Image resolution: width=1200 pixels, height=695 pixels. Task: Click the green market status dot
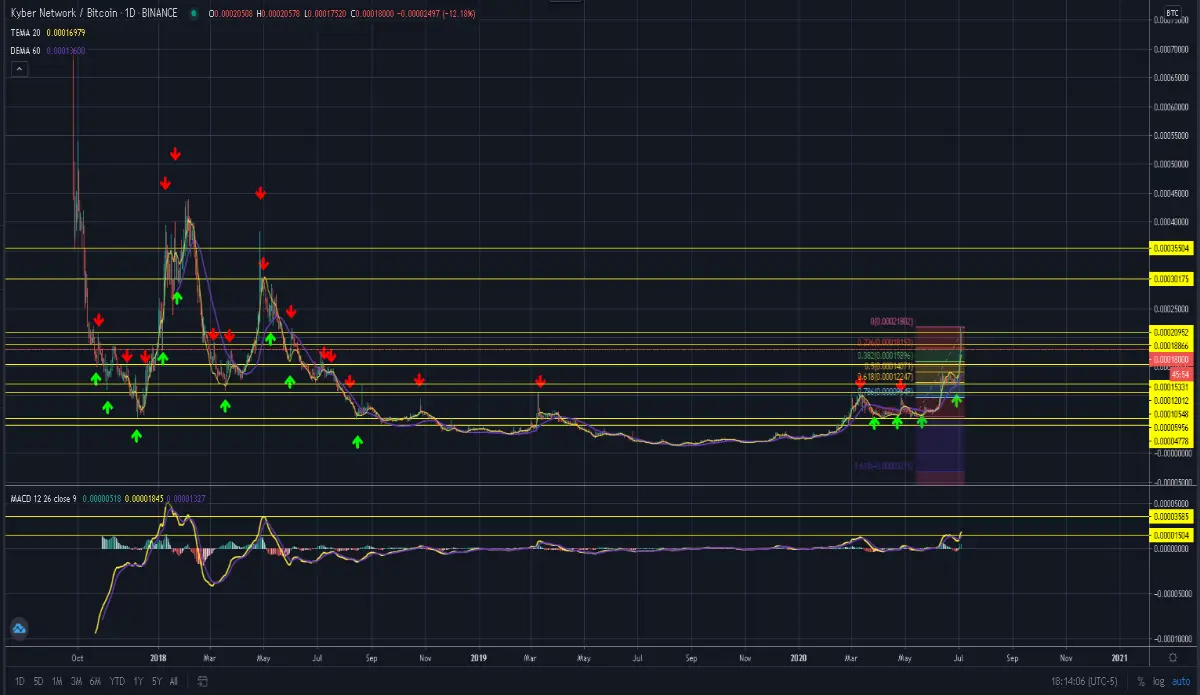pyautogui.click(x=192, y=13)
